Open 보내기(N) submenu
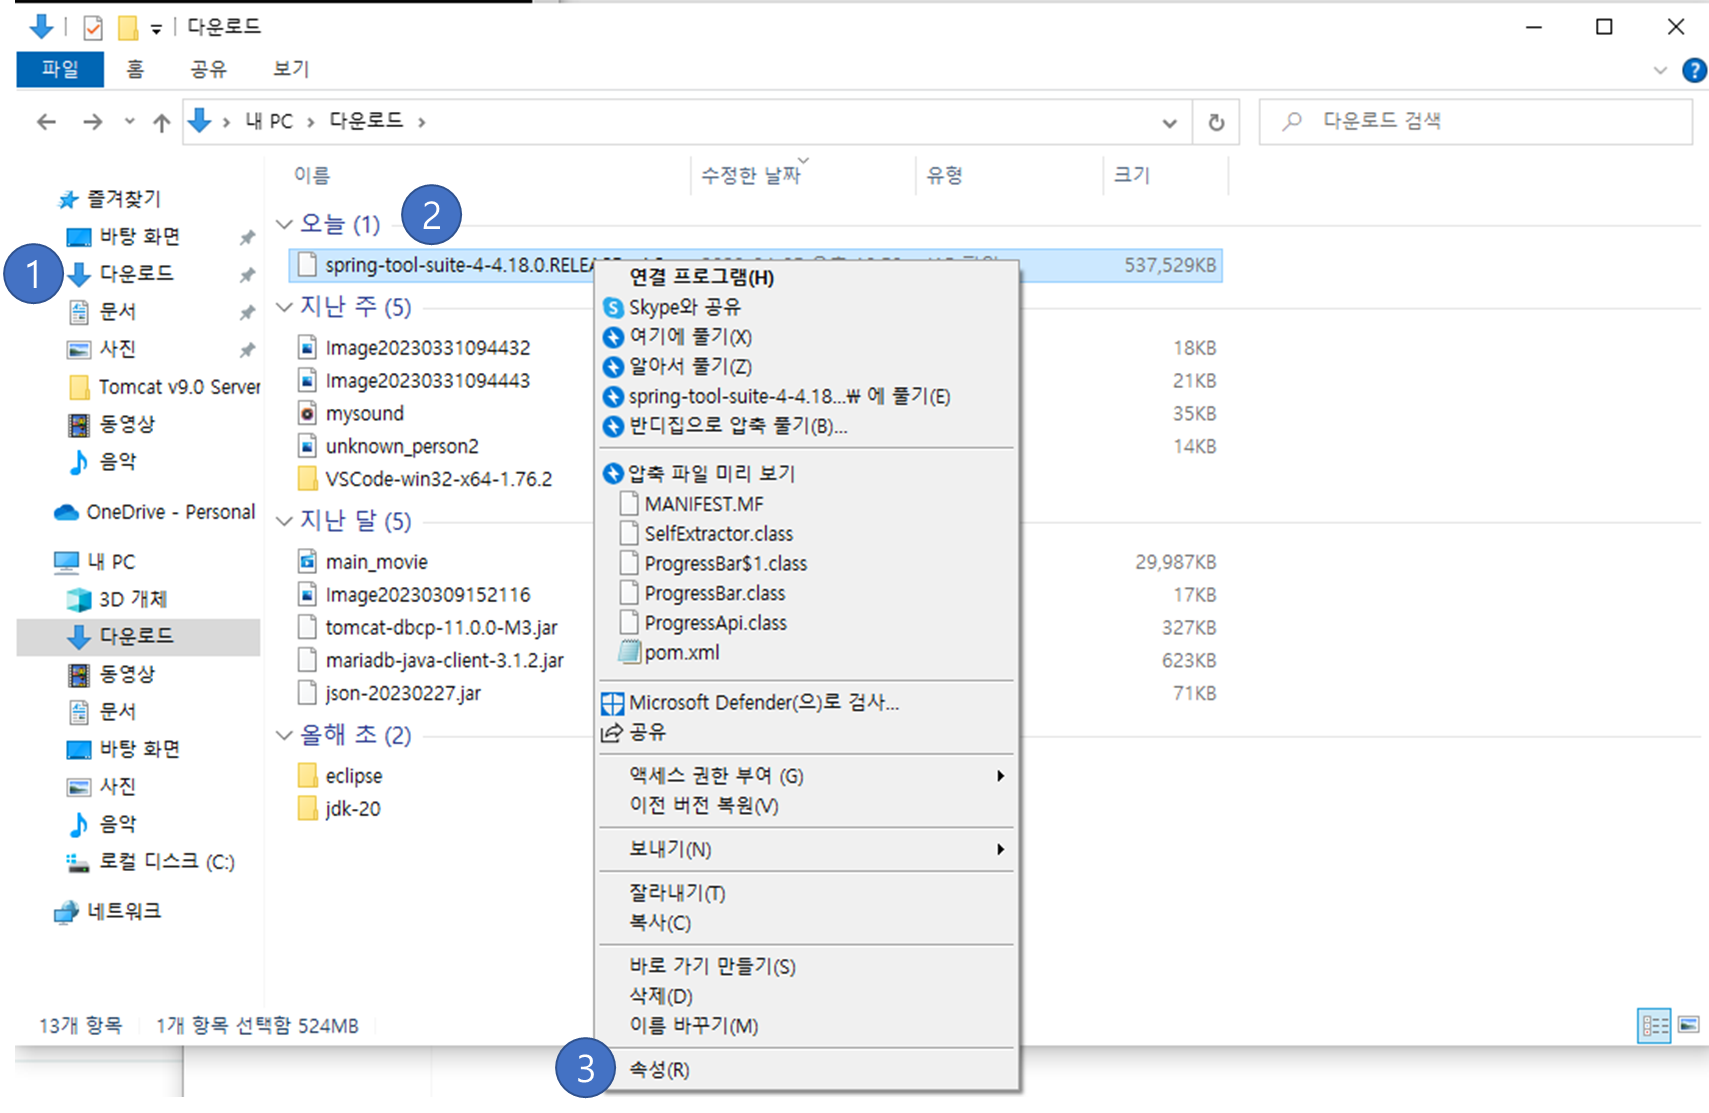Viewport: 1709px width, 1113px height. pyautogui.click(x=806, y=849)
